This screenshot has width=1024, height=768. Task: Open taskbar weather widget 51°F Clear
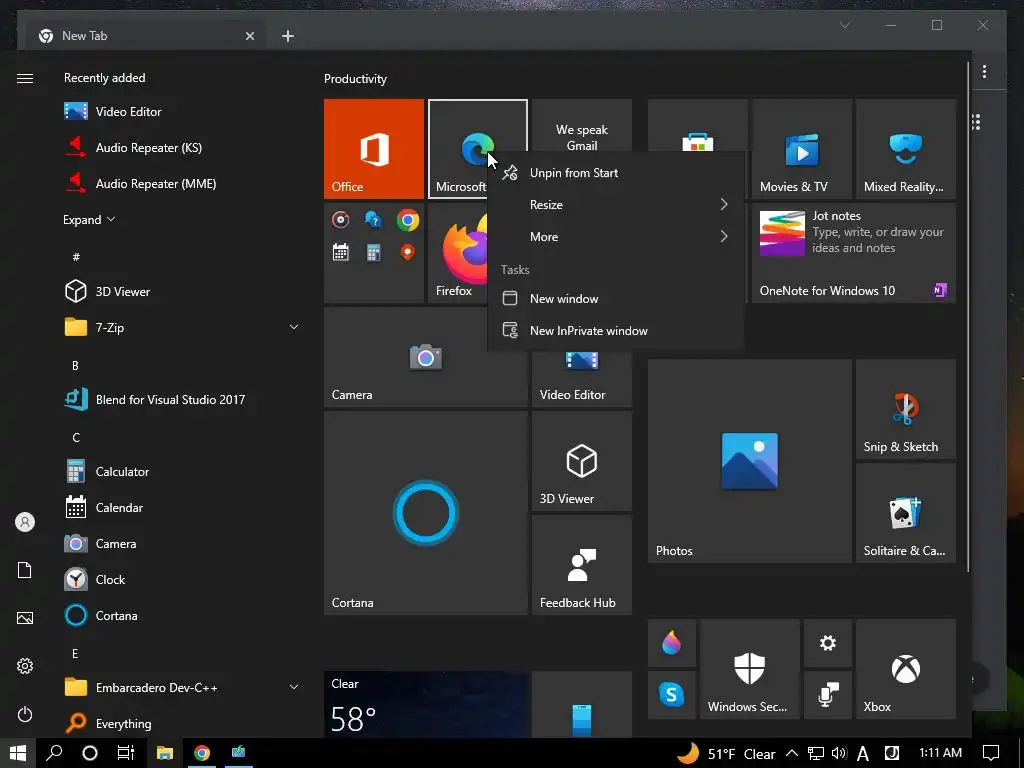(726, 754)
